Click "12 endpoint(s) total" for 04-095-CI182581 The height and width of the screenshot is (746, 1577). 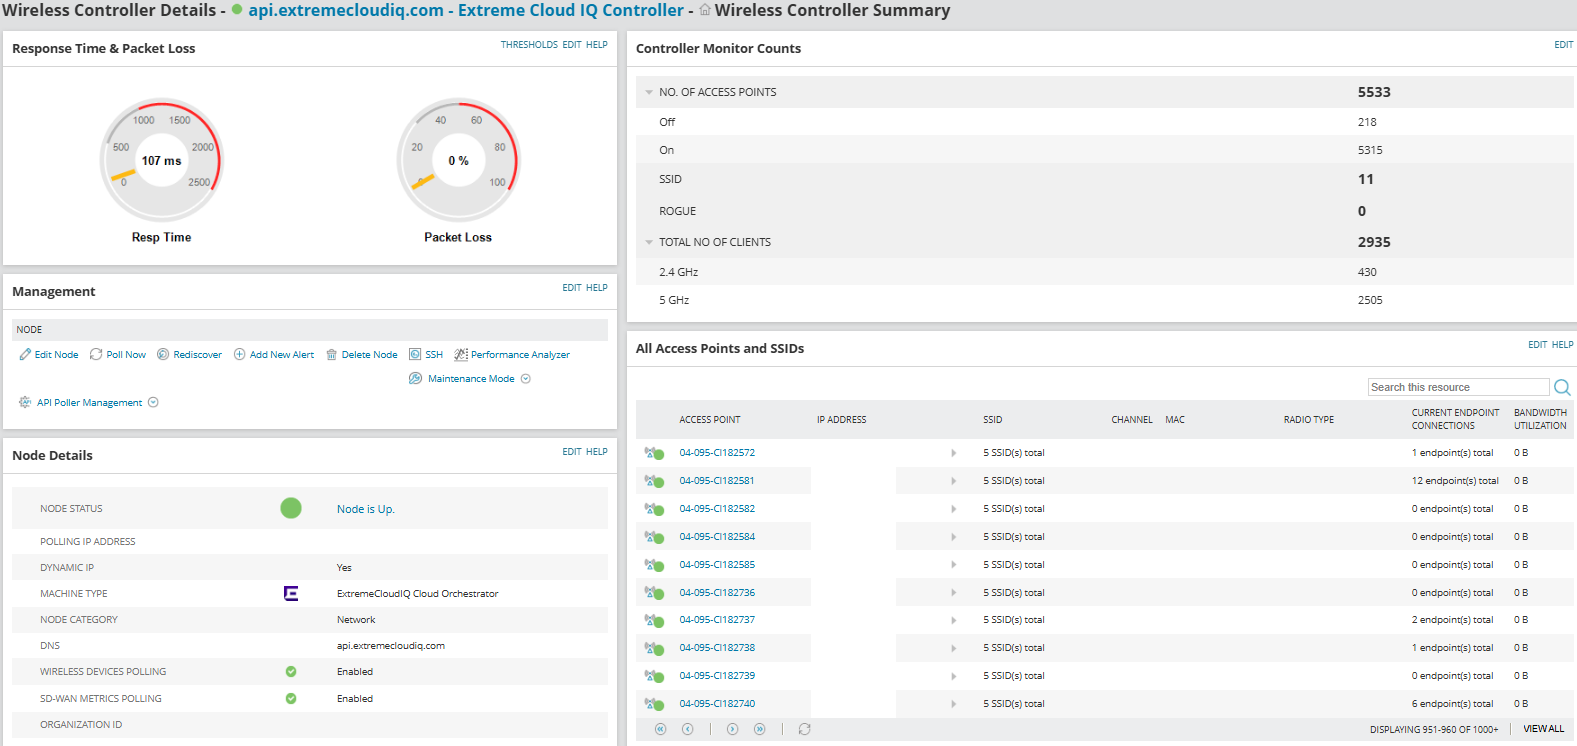coord(1455,481)
